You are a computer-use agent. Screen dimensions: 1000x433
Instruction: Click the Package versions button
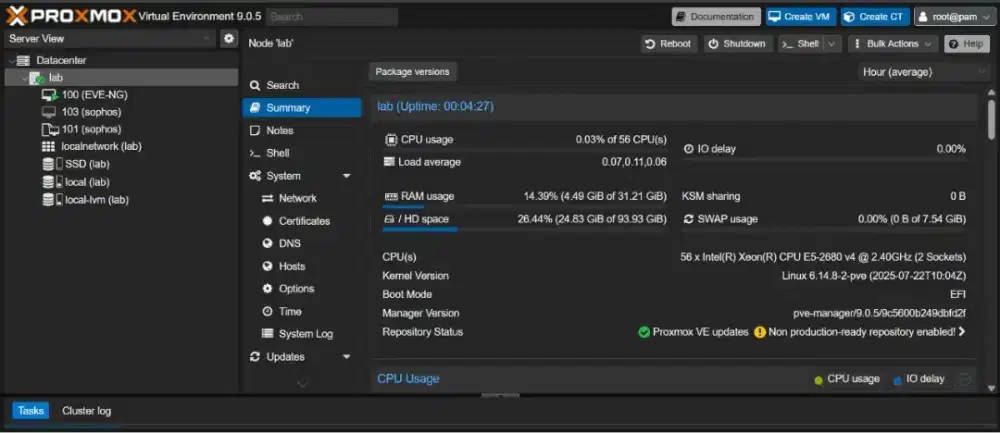pos(412,72)
